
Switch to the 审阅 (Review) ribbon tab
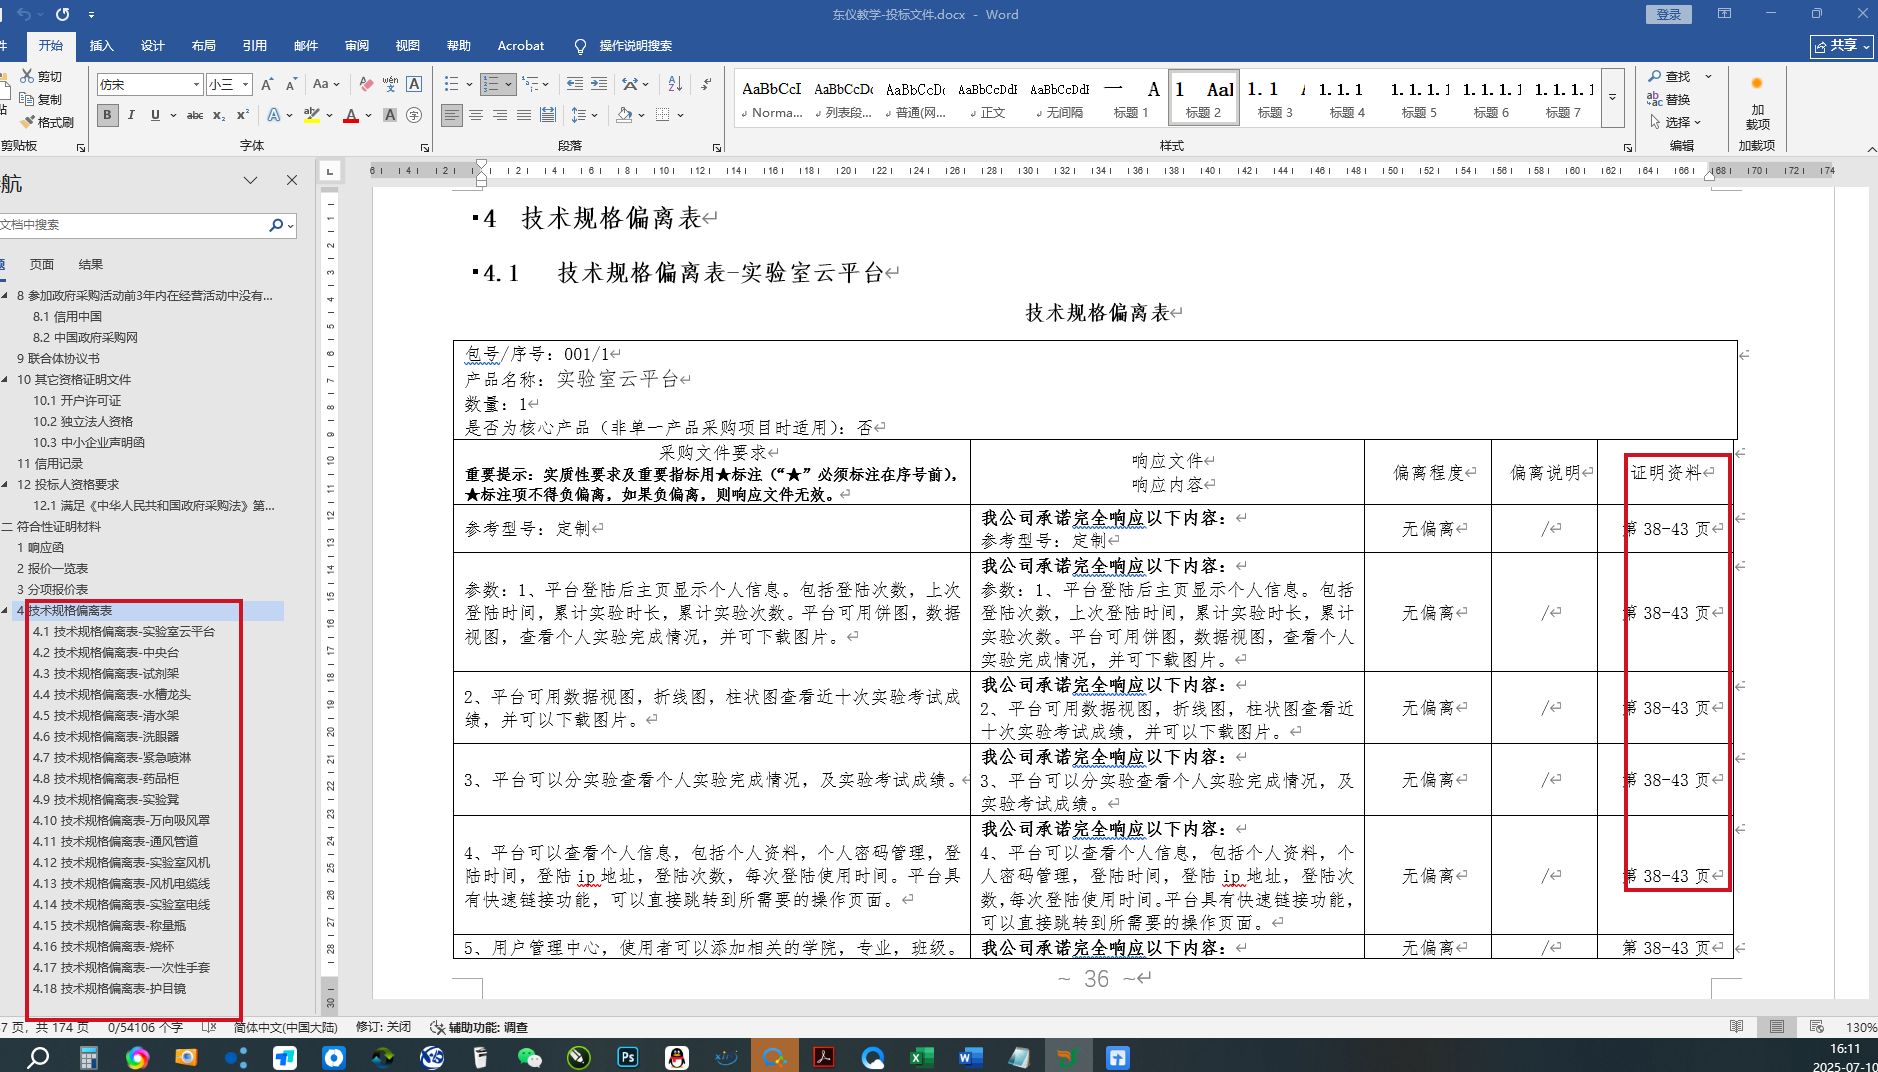(x=357, y=46)
